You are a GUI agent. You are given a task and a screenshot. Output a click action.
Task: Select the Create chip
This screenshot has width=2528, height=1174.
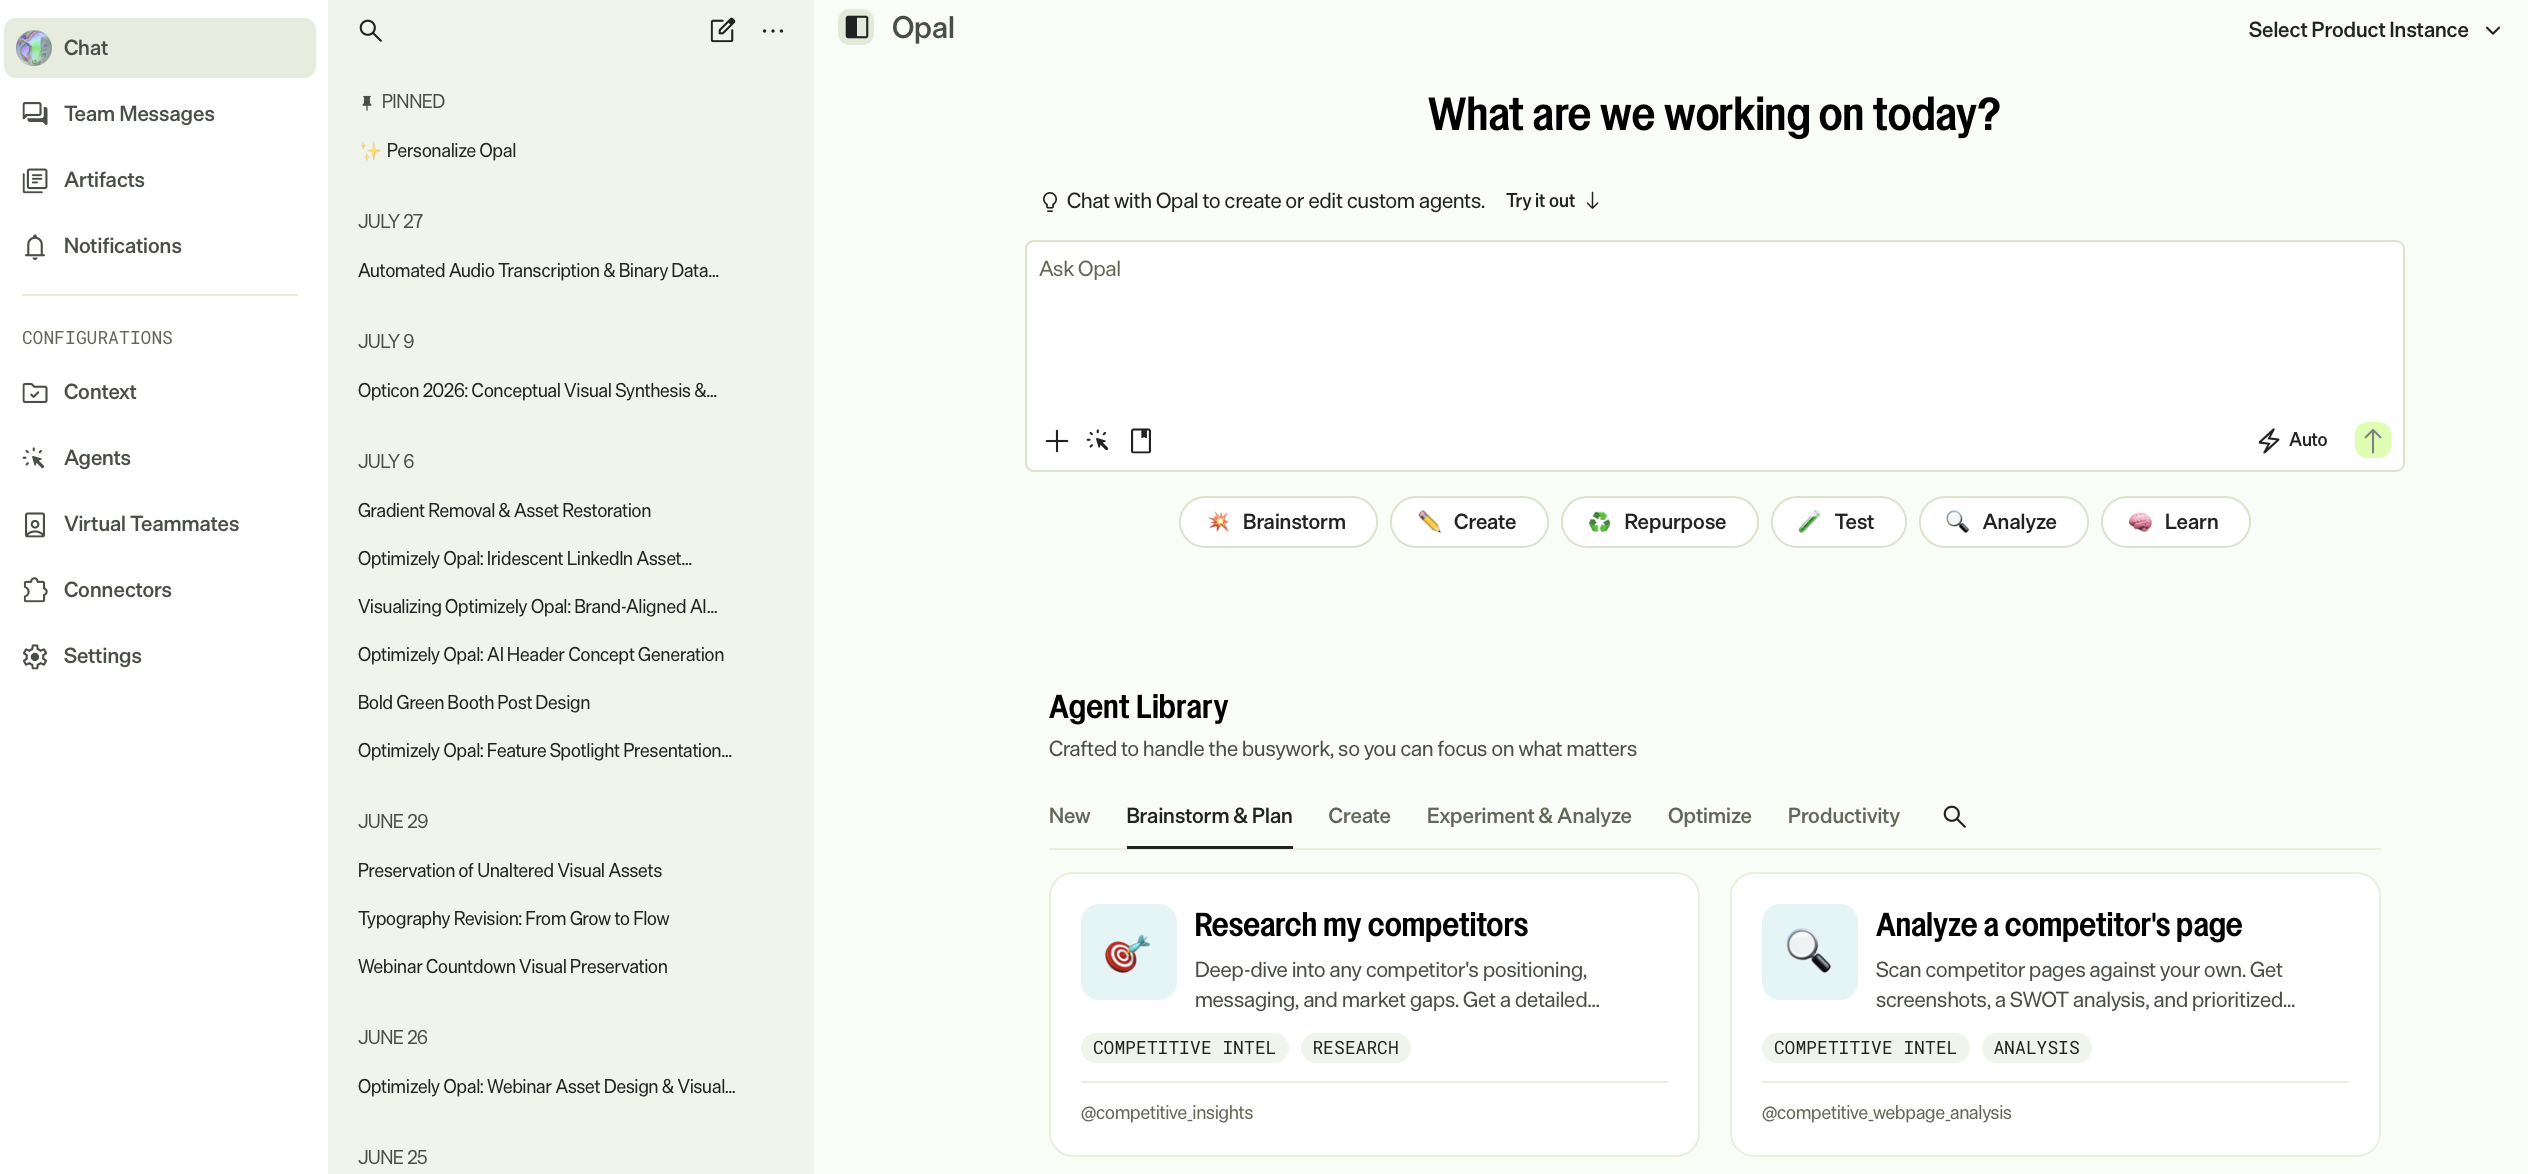(1469, 522)
